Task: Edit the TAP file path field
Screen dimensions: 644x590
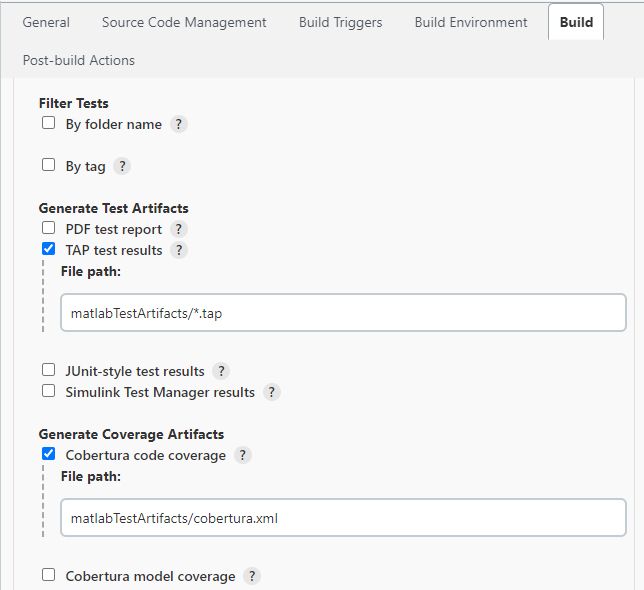Action: tap(343, 312)
